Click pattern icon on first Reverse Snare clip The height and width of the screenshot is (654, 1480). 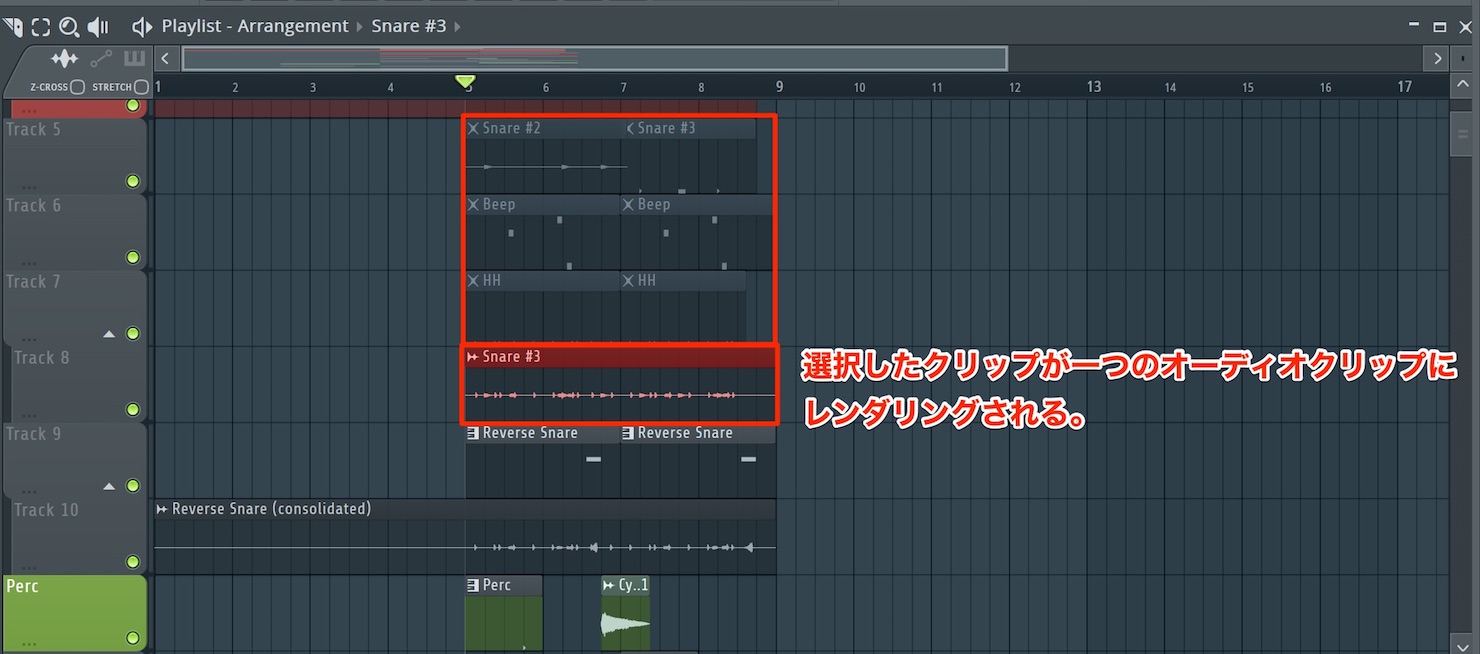473,433
